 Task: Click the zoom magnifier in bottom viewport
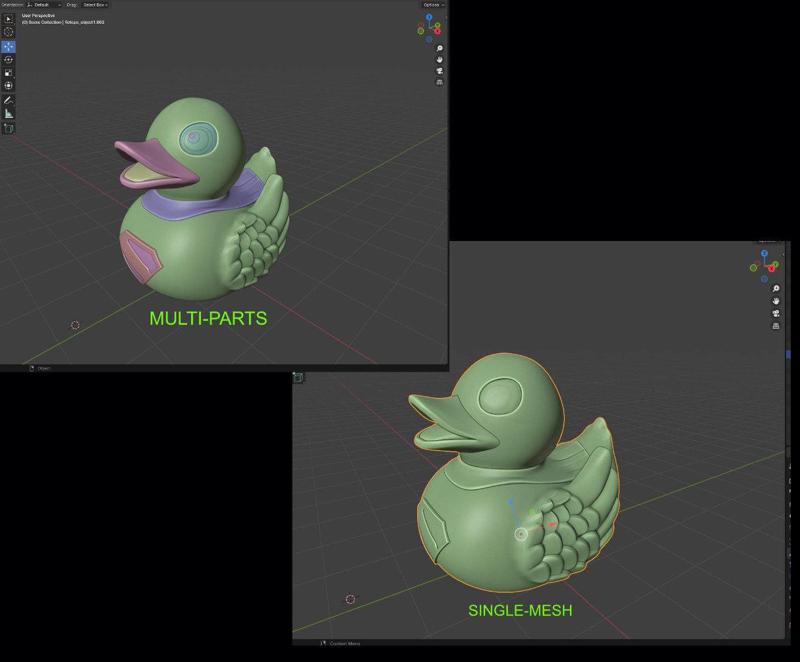[x=776, y=289]
